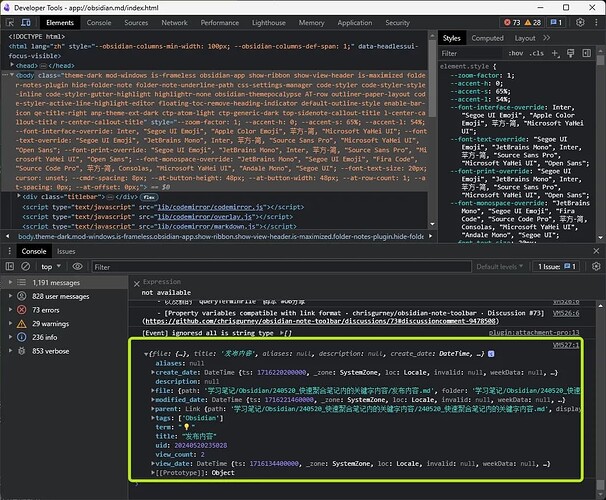Open the Application tab
The image size is (606, 500).
(355, 22)
